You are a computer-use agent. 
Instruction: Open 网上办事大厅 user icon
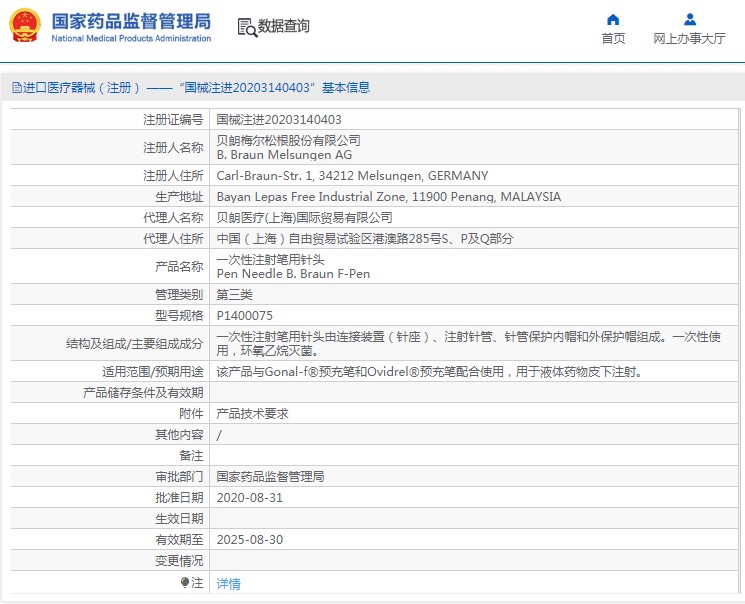coord(689,19)
